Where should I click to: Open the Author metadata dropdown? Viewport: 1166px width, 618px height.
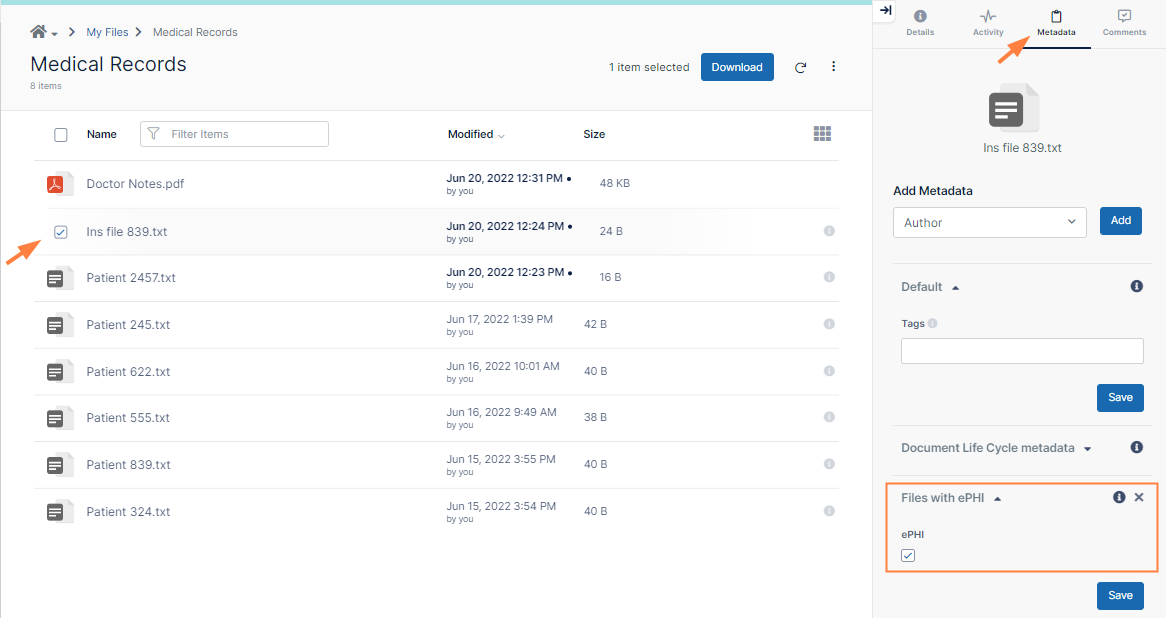[989, 222]
